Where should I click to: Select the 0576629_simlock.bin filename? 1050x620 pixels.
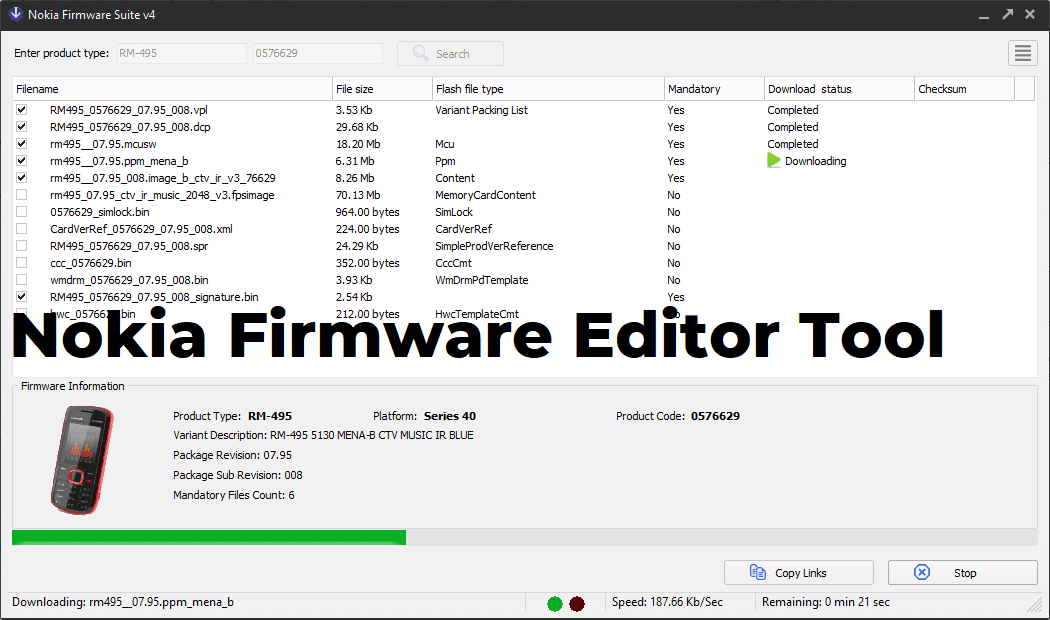point(100,212)
